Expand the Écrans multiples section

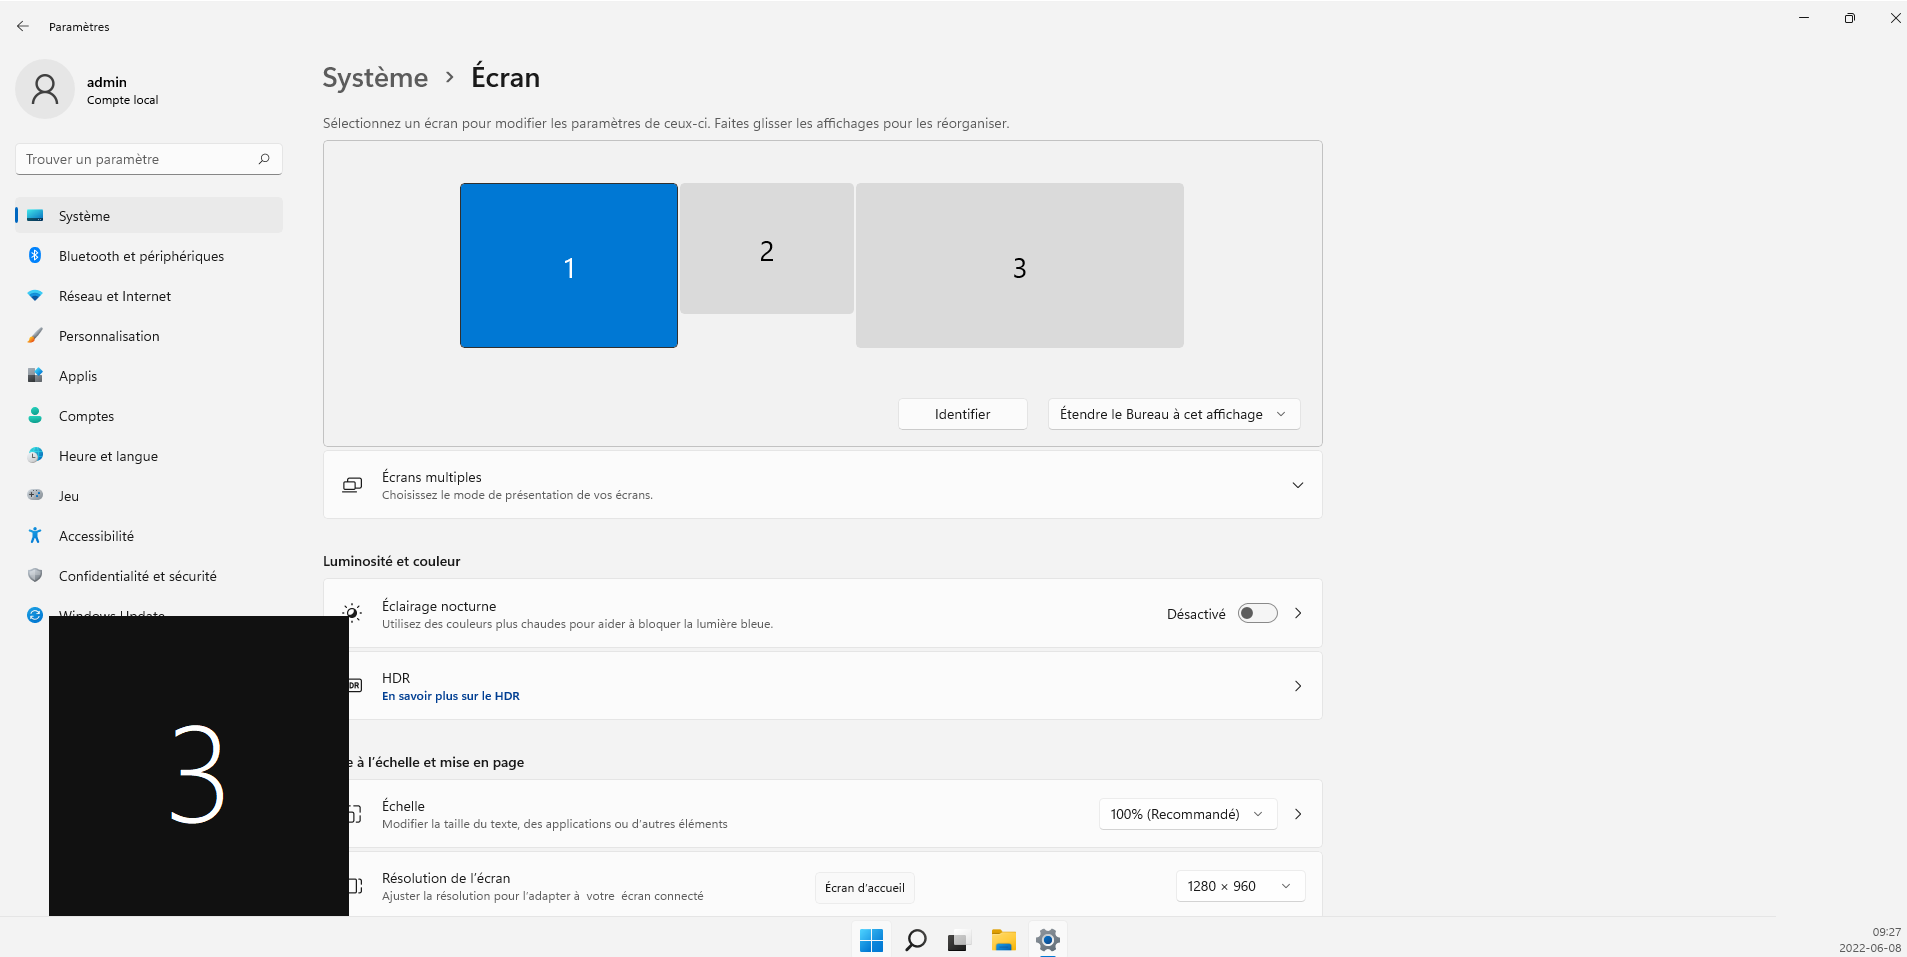1297,485
